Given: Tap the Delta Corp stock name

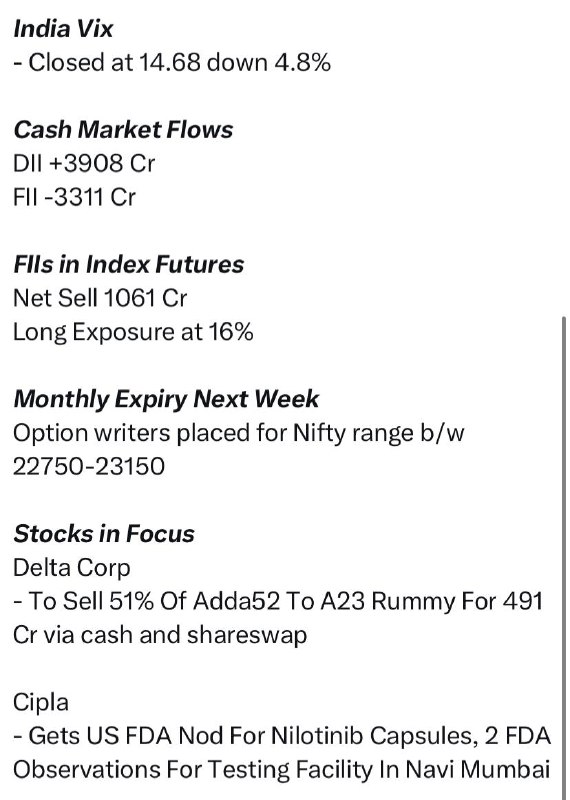Looking at the screenshot, I should pos(71,568).
